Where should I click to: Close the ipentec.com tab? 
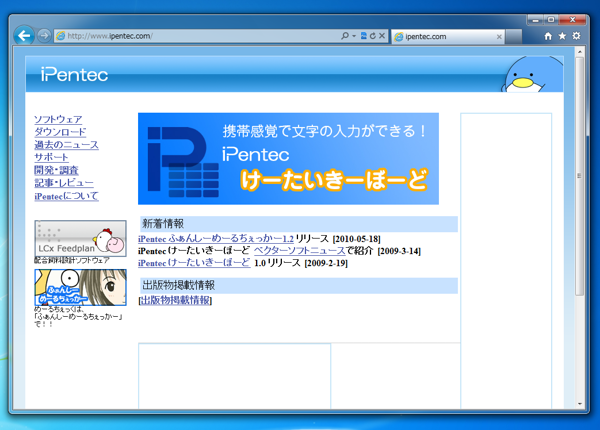[499, 37]
